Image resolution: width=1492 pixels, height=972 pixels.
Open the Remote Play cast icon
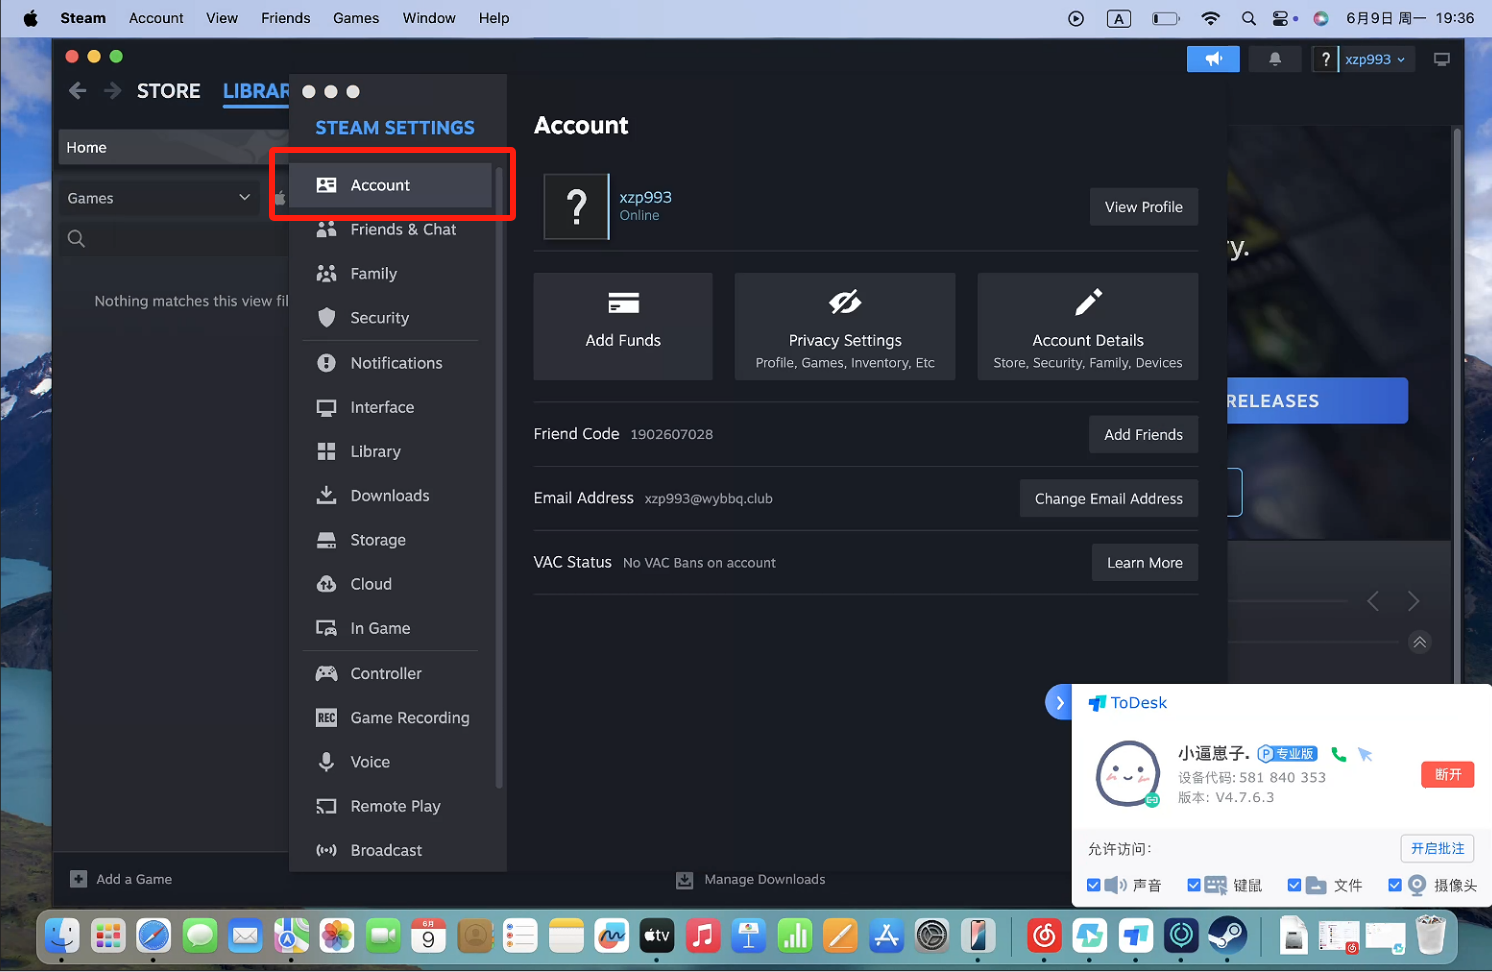pyautogui.click(x=326, y=806)
